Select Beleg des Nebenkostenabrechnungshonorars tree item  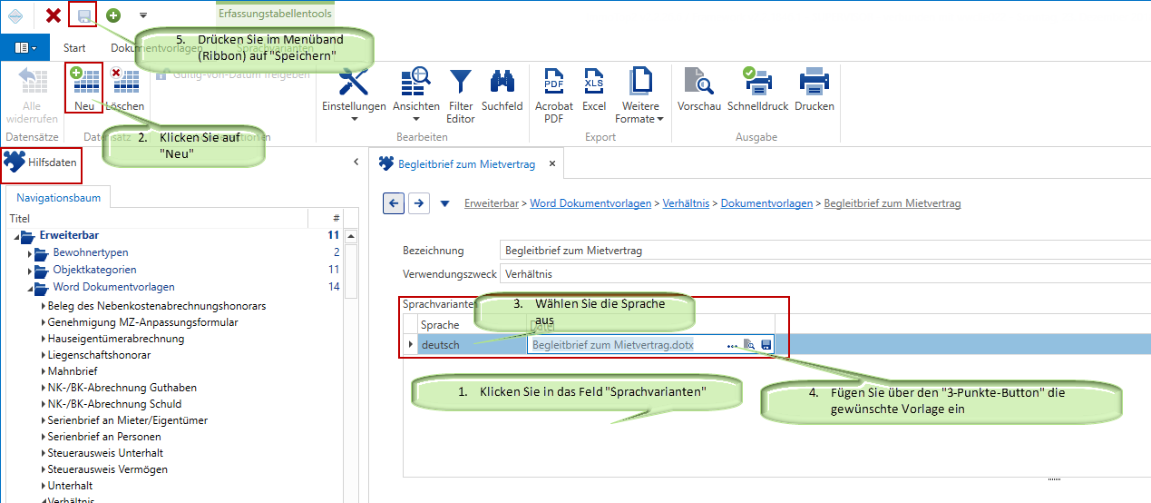tap(156, 305)
